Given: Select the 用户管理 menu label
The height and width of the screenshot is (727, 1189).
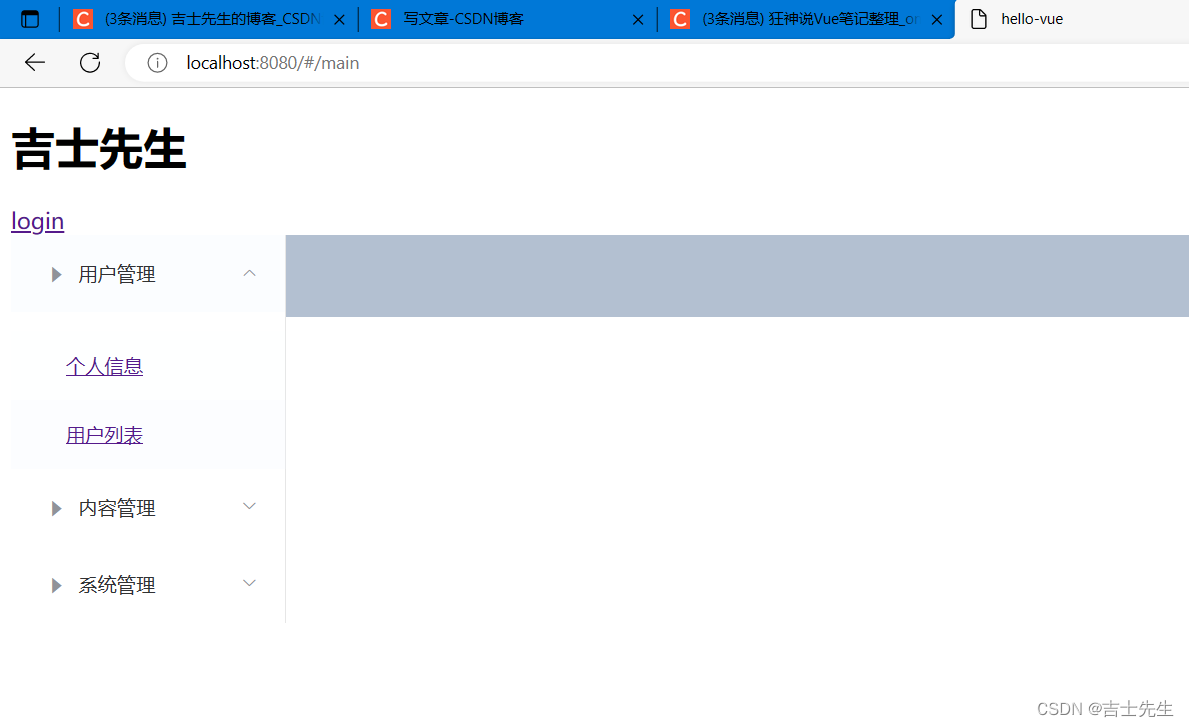Looking at the screenshot, I should [117, 274].
